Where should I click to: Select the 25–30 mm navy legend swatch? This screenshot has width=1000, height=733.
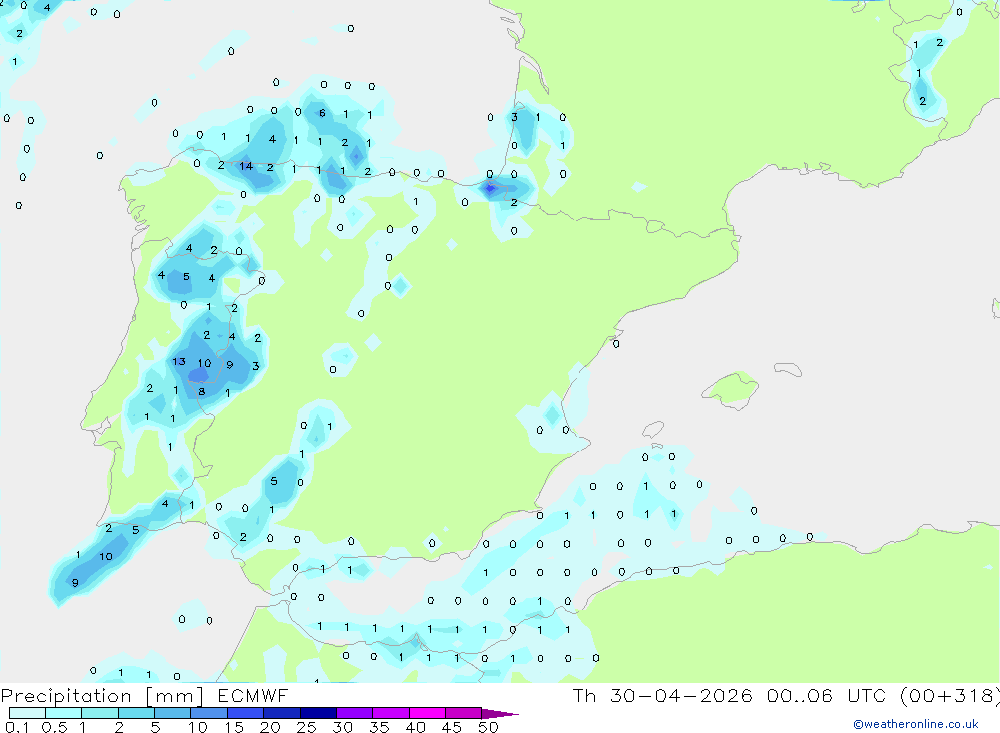point(318,713)
